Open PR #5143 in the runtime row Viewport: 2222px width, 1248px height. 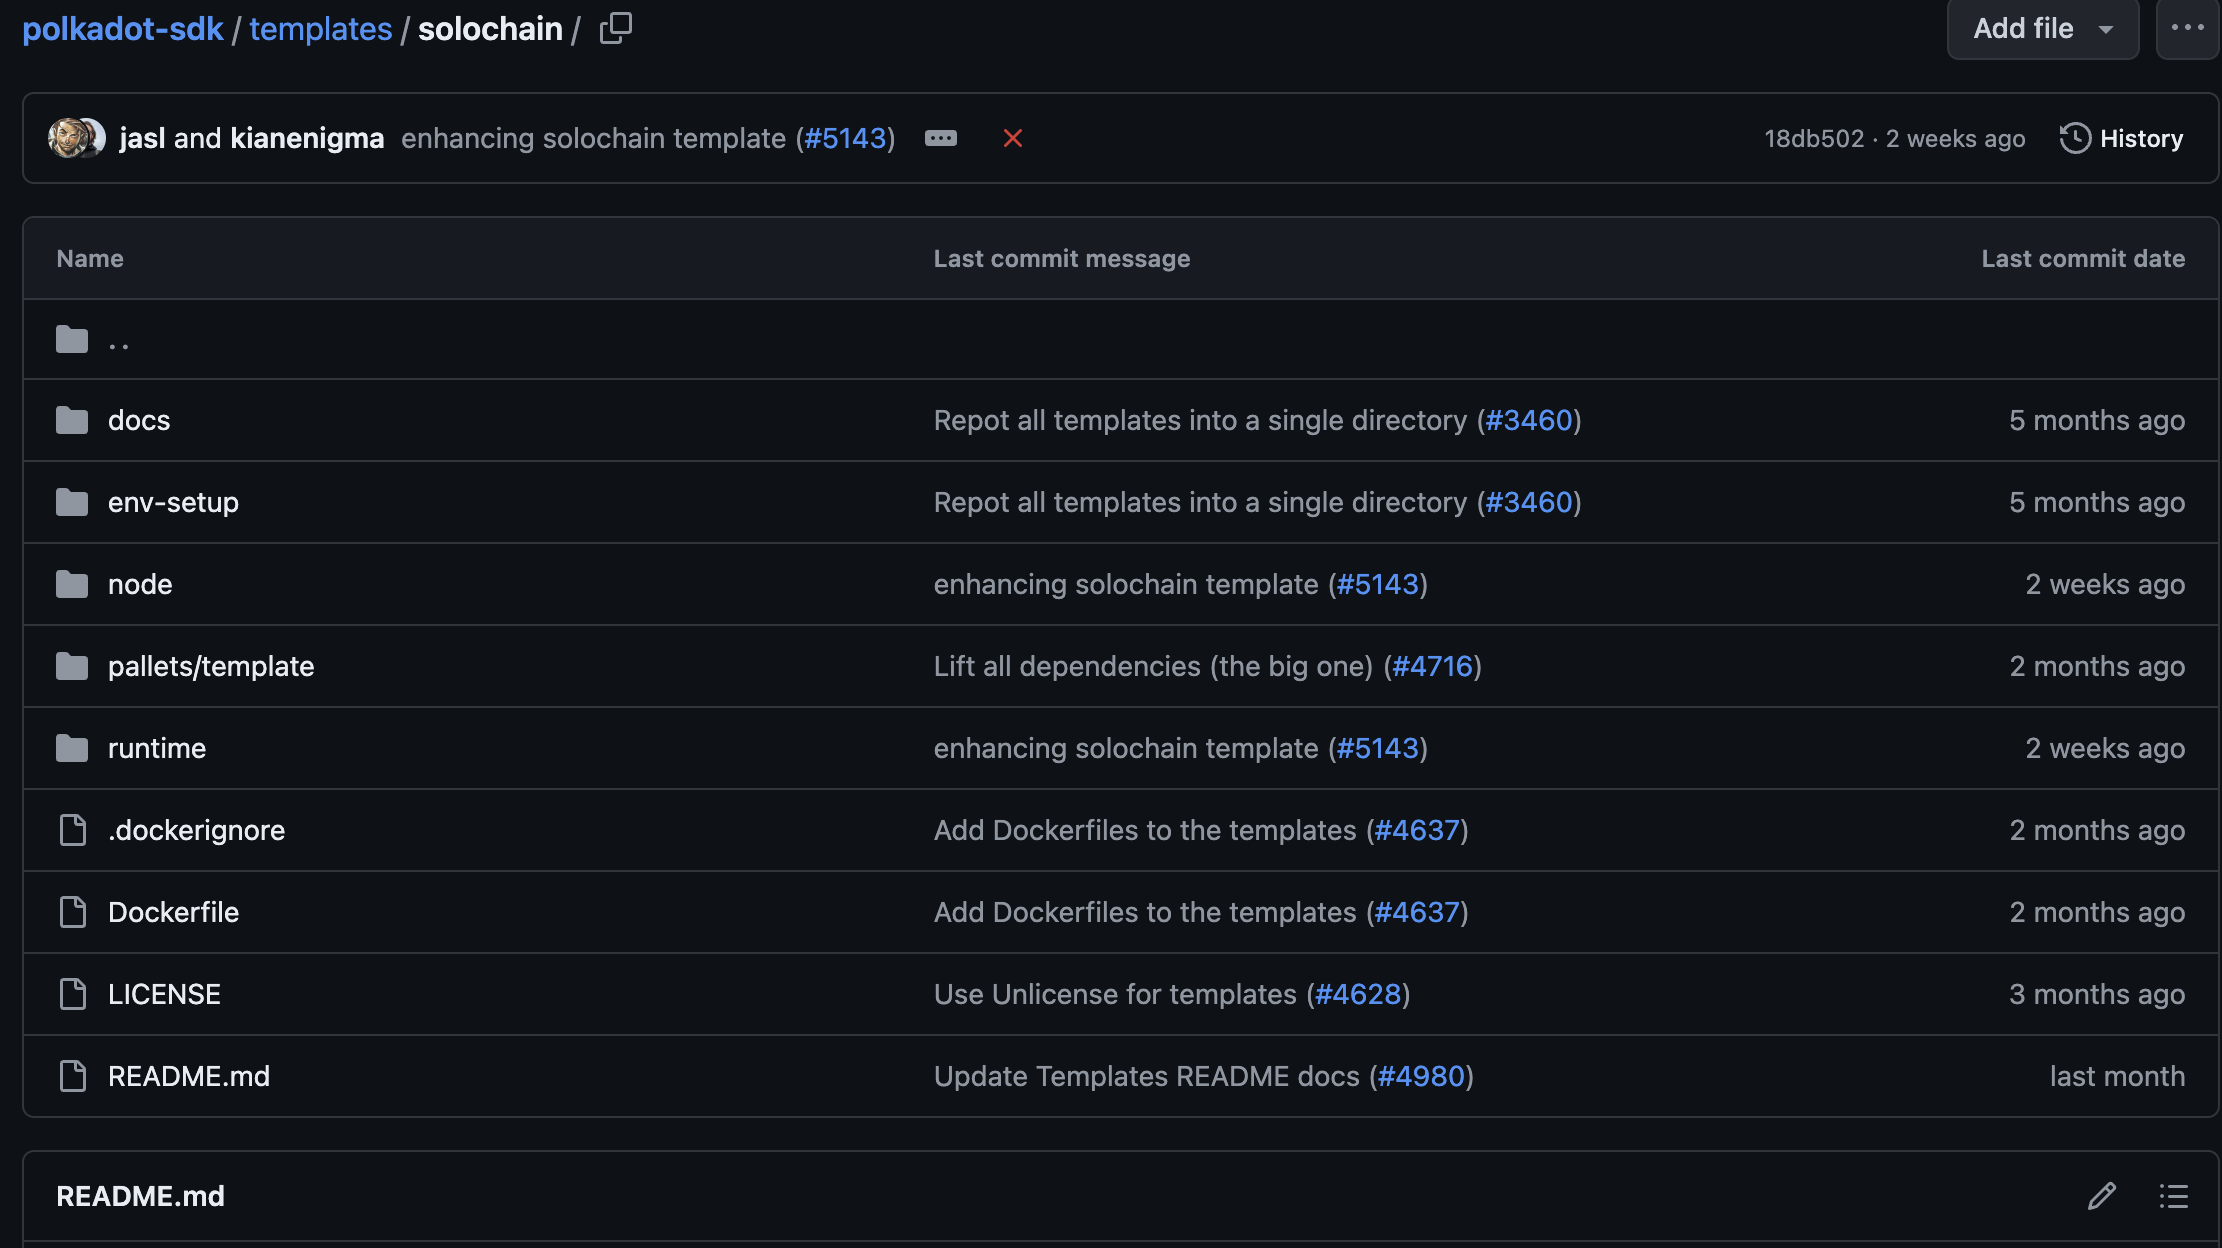(x=1378, y=748)
